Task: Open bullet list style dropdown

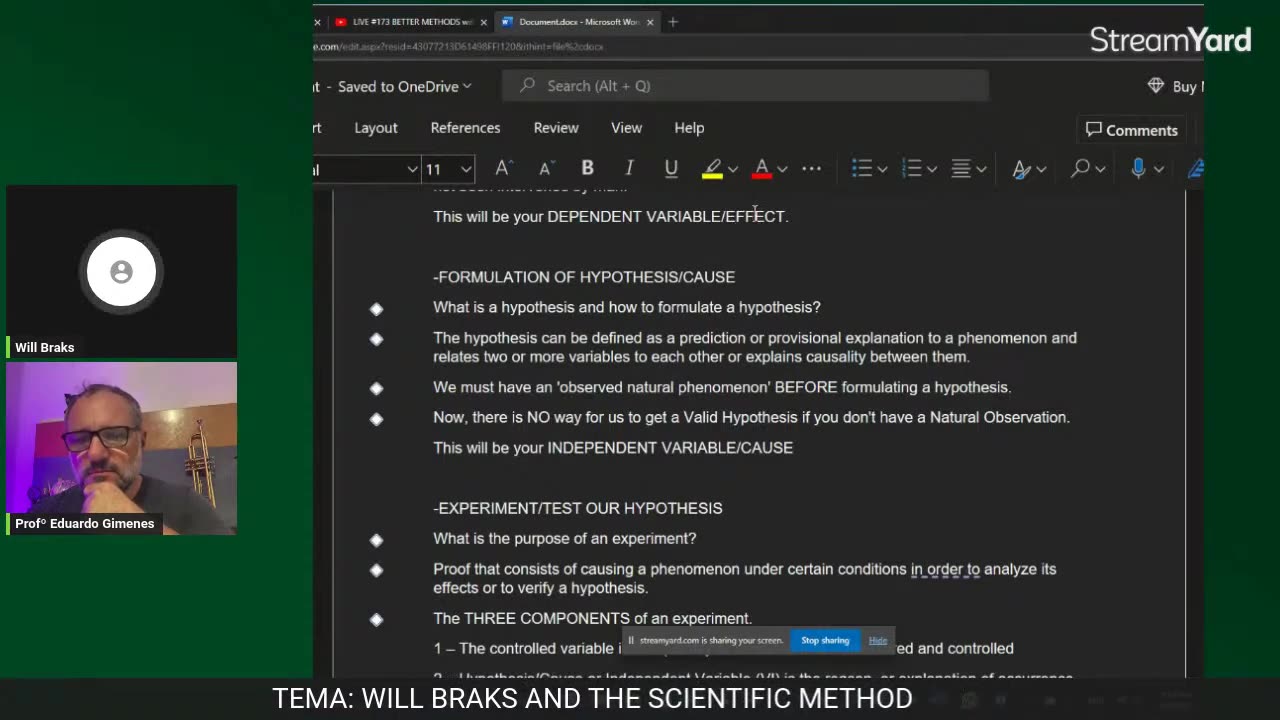Action: pyautogui.click(x=882, y=169)
